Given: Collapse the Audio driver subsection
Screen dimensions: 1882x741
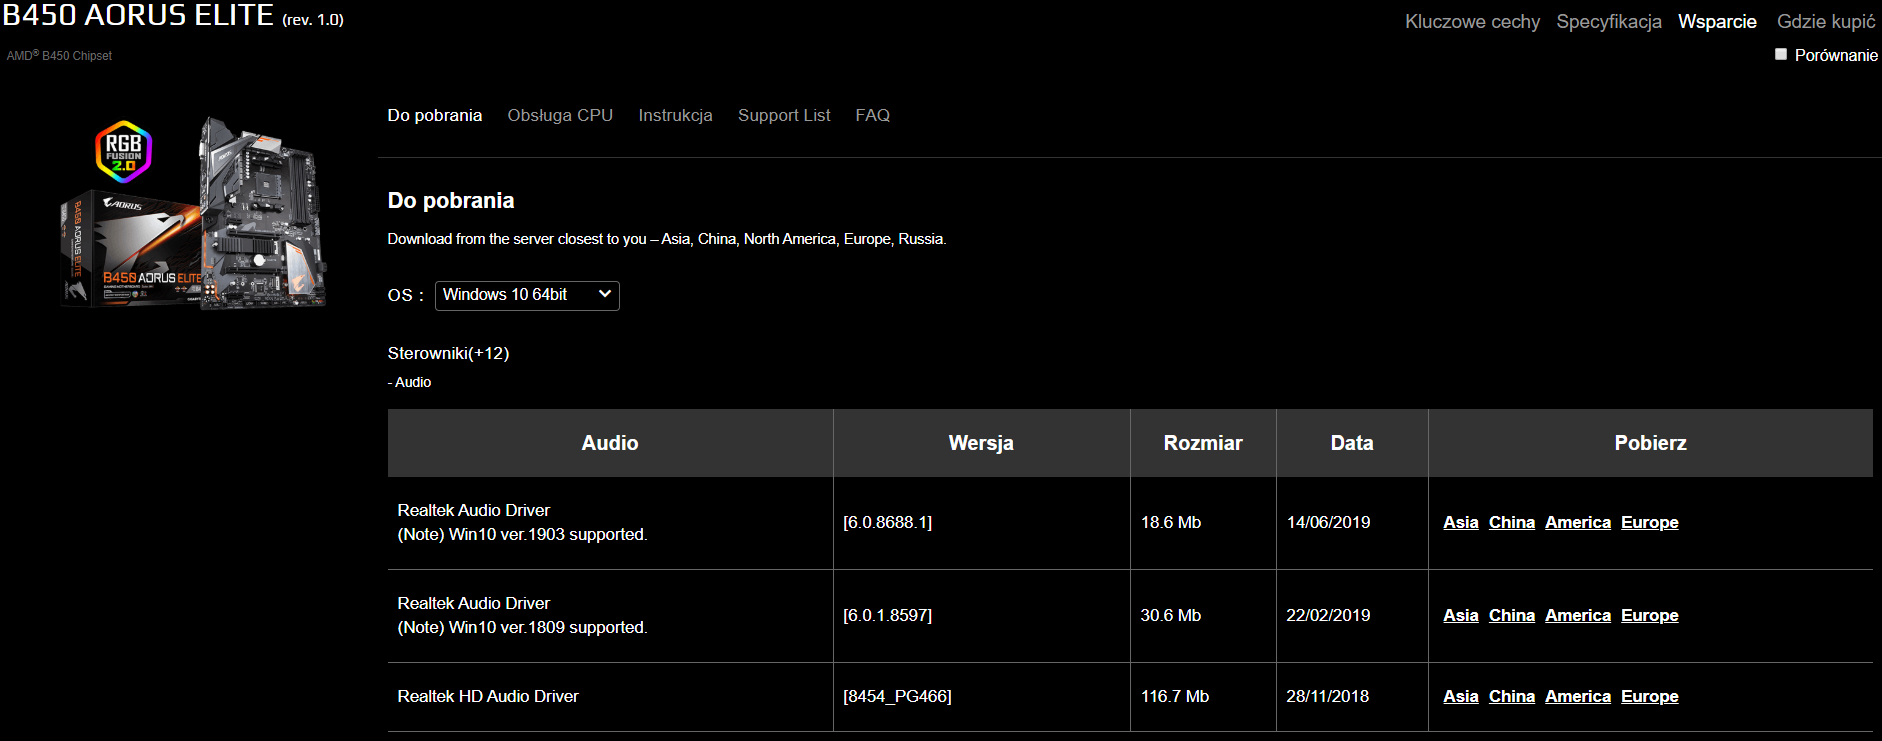Looking at the screenshot, I should (410, 382).
